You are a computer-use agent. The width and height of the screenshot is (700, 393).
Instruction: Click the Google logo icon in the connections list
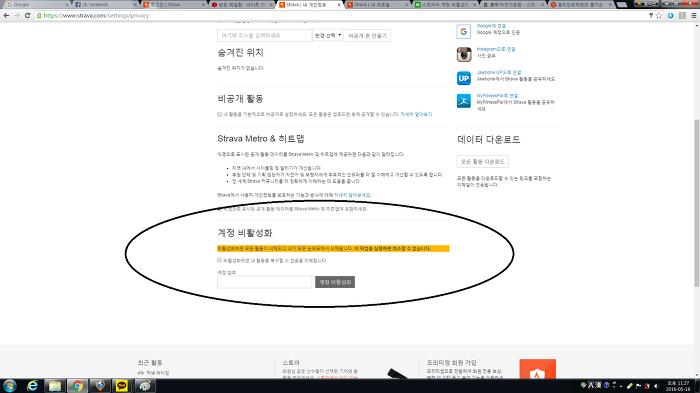coord(464,32)
